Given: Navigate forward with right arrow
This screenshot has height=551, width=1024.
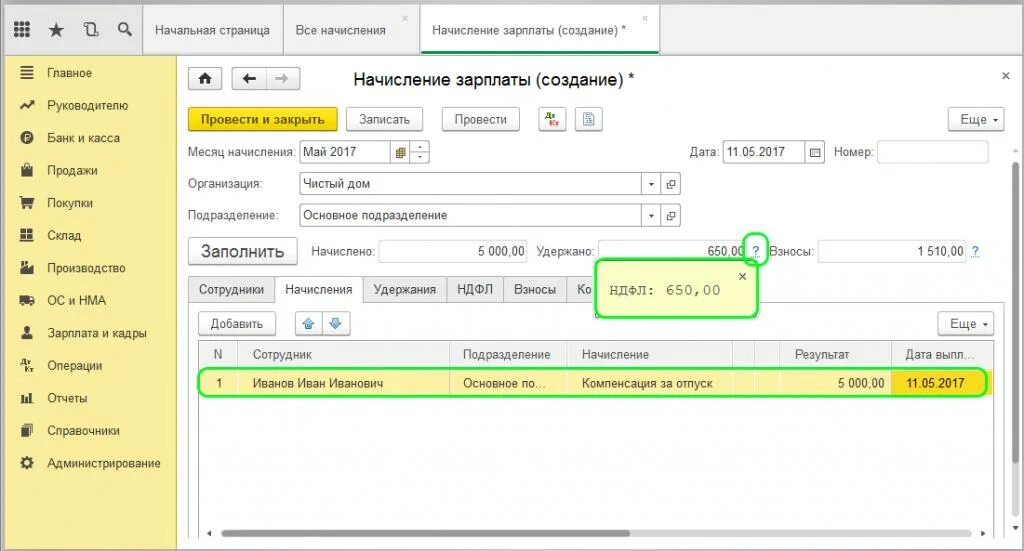Looking at the screenshot, I should click(282, 79).
